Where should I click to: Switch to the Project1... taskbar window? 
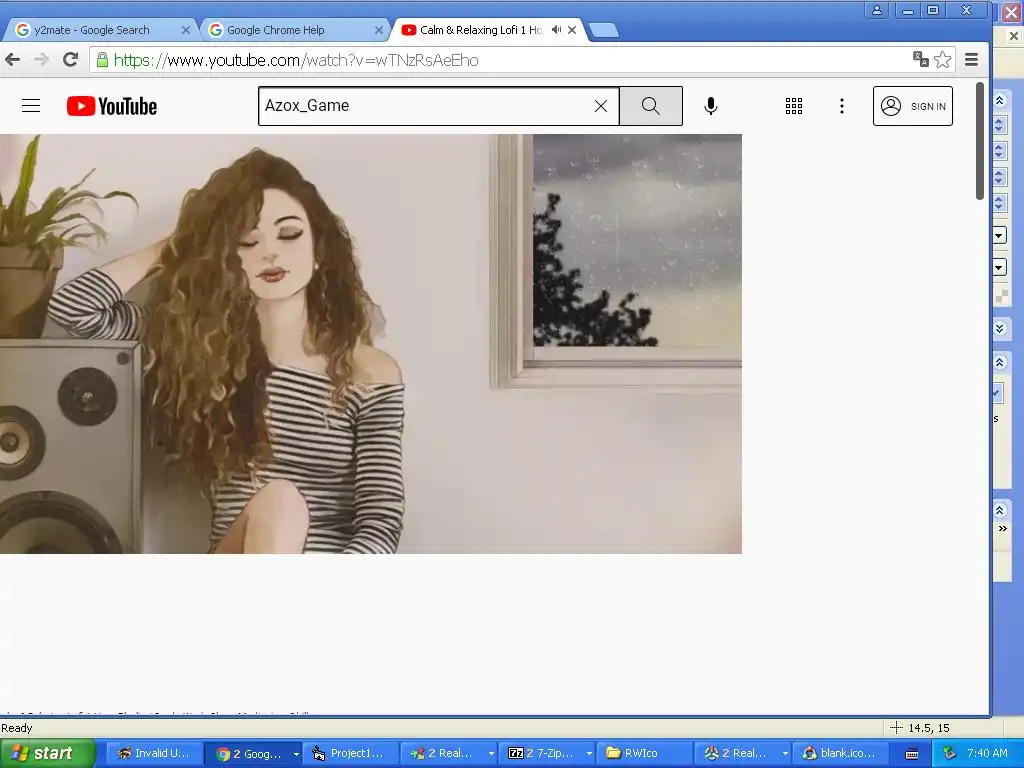coord(349,753)
